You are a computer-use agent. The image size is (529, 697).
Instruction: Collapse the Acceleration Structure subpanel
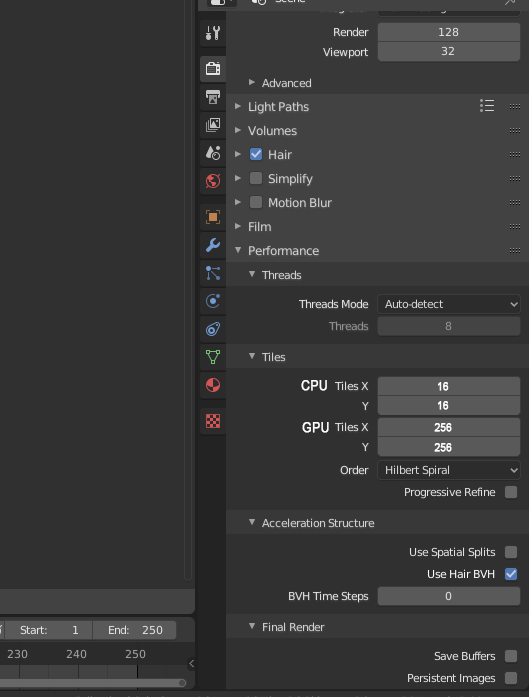(252, 522)
